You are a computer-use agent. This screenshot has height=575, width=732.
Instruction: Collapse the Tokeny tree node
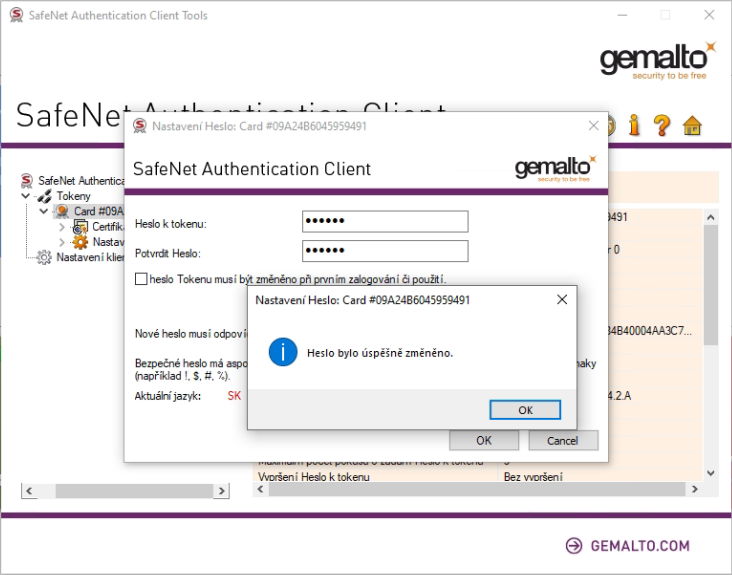tap(26, 196)
